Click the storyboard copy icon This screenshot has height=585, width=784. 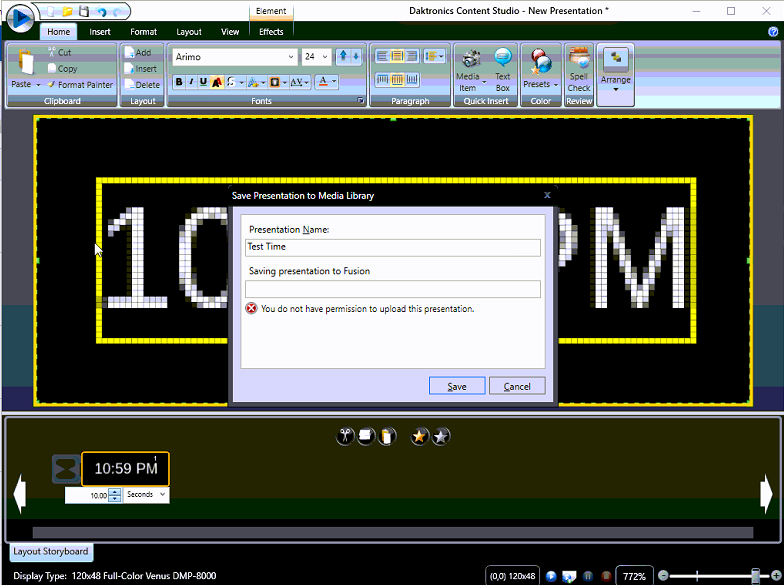click(366, 436)
